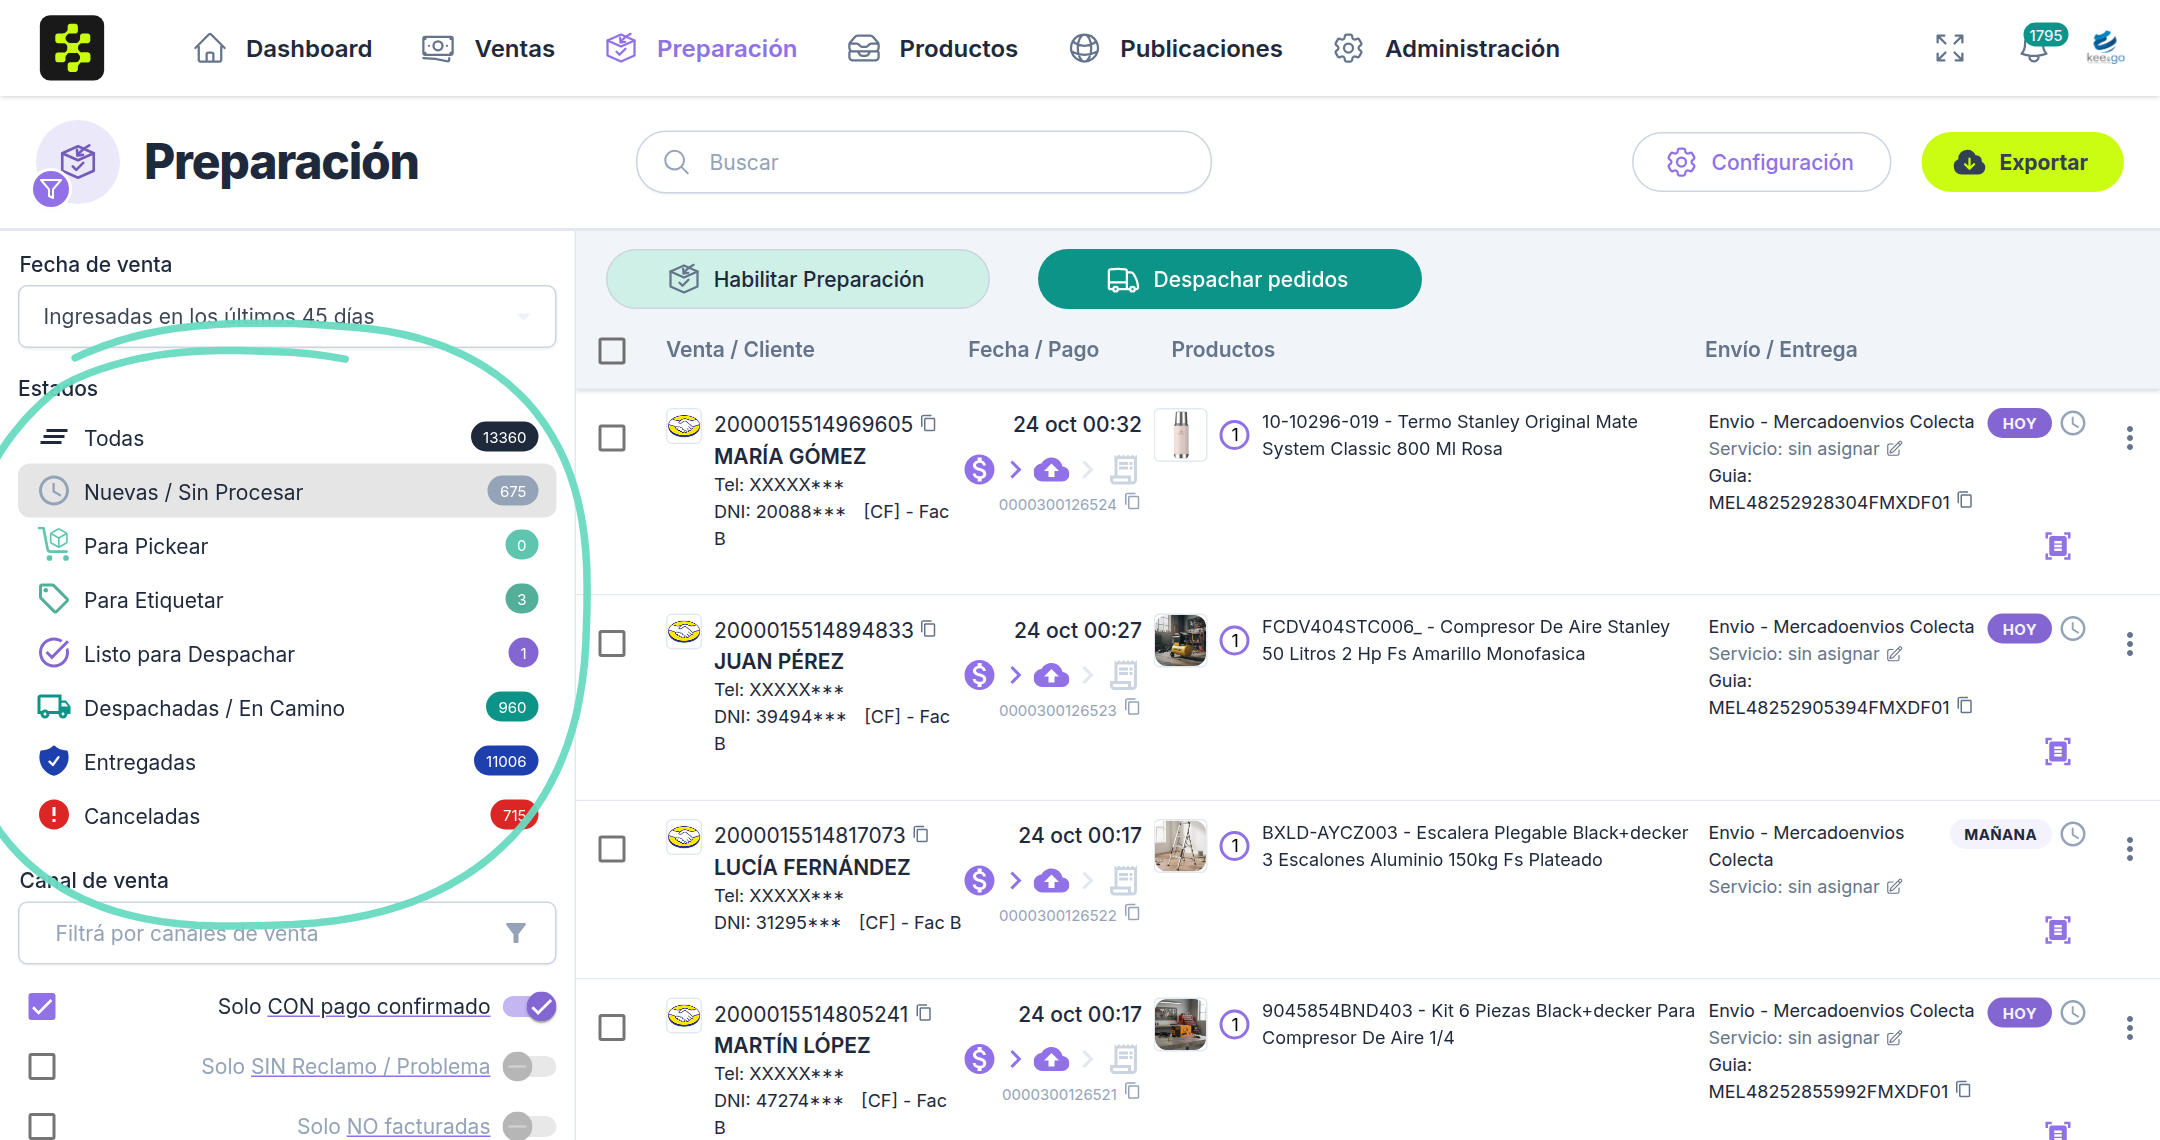Viewport: 2160px width, 1140px height.
Task: Open Compresor De Aire Stanley thumbnail
Action: [x=1180, y=640]
